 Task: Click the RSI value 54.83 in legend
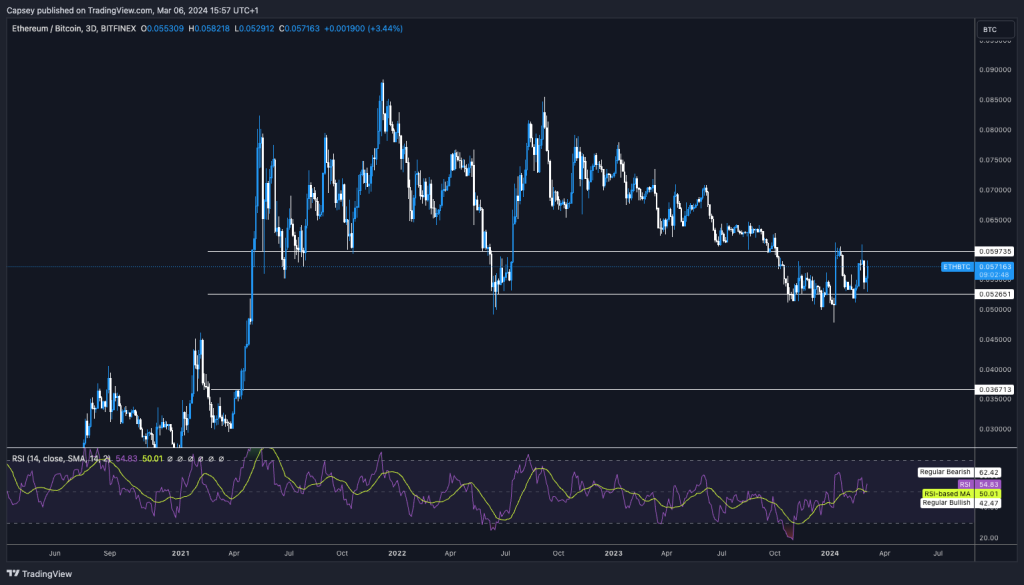point(126,458)
